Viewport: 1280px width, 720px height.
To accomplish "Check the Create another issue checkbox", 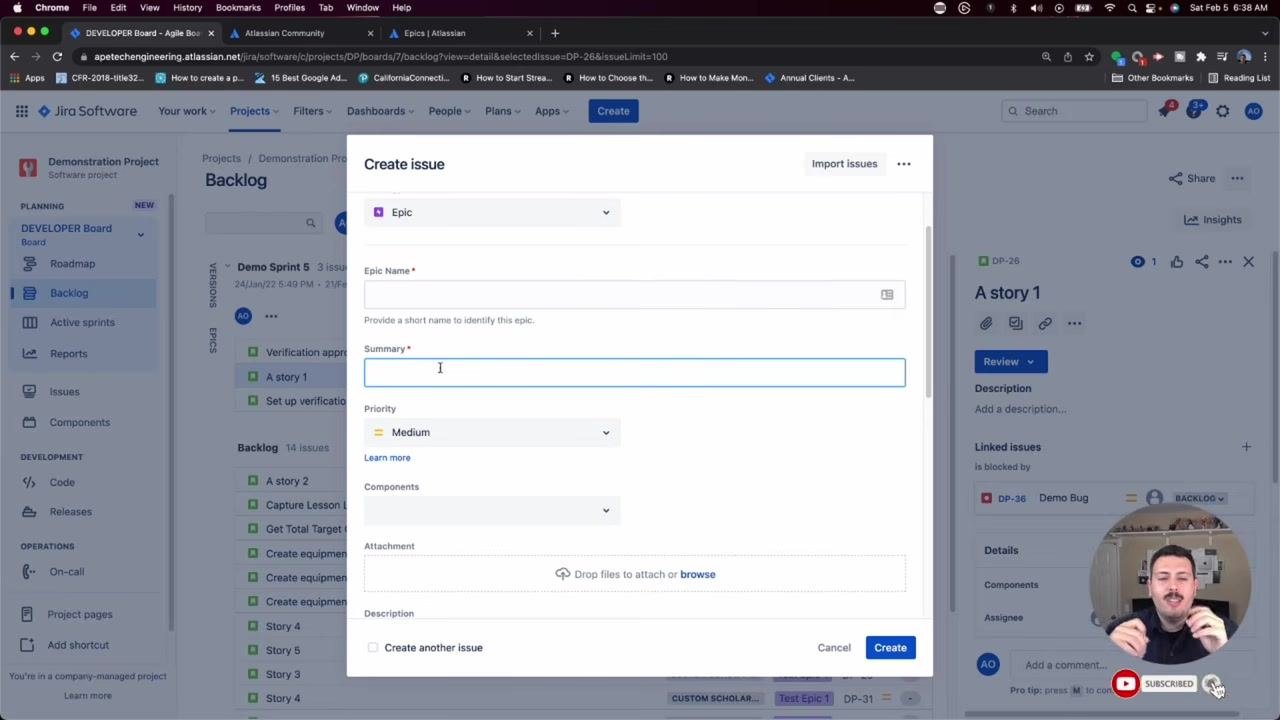I will click(373, 647).
